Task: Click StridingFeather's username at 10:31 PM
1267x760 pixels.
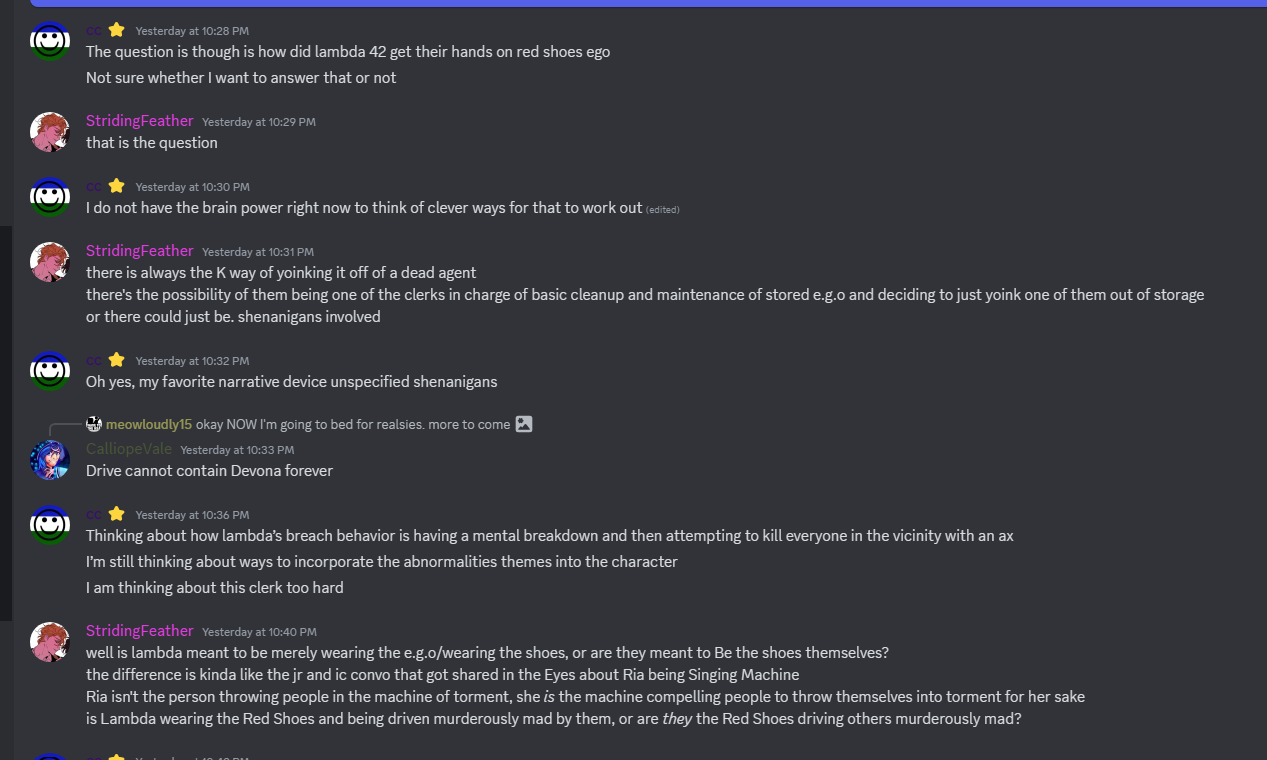Action: click(139, 251)
